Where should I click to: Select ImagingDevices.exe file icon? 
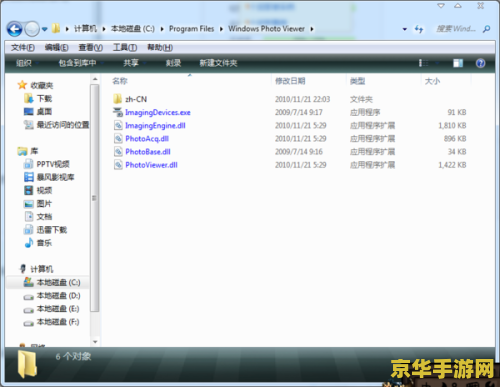click(118, 112)
